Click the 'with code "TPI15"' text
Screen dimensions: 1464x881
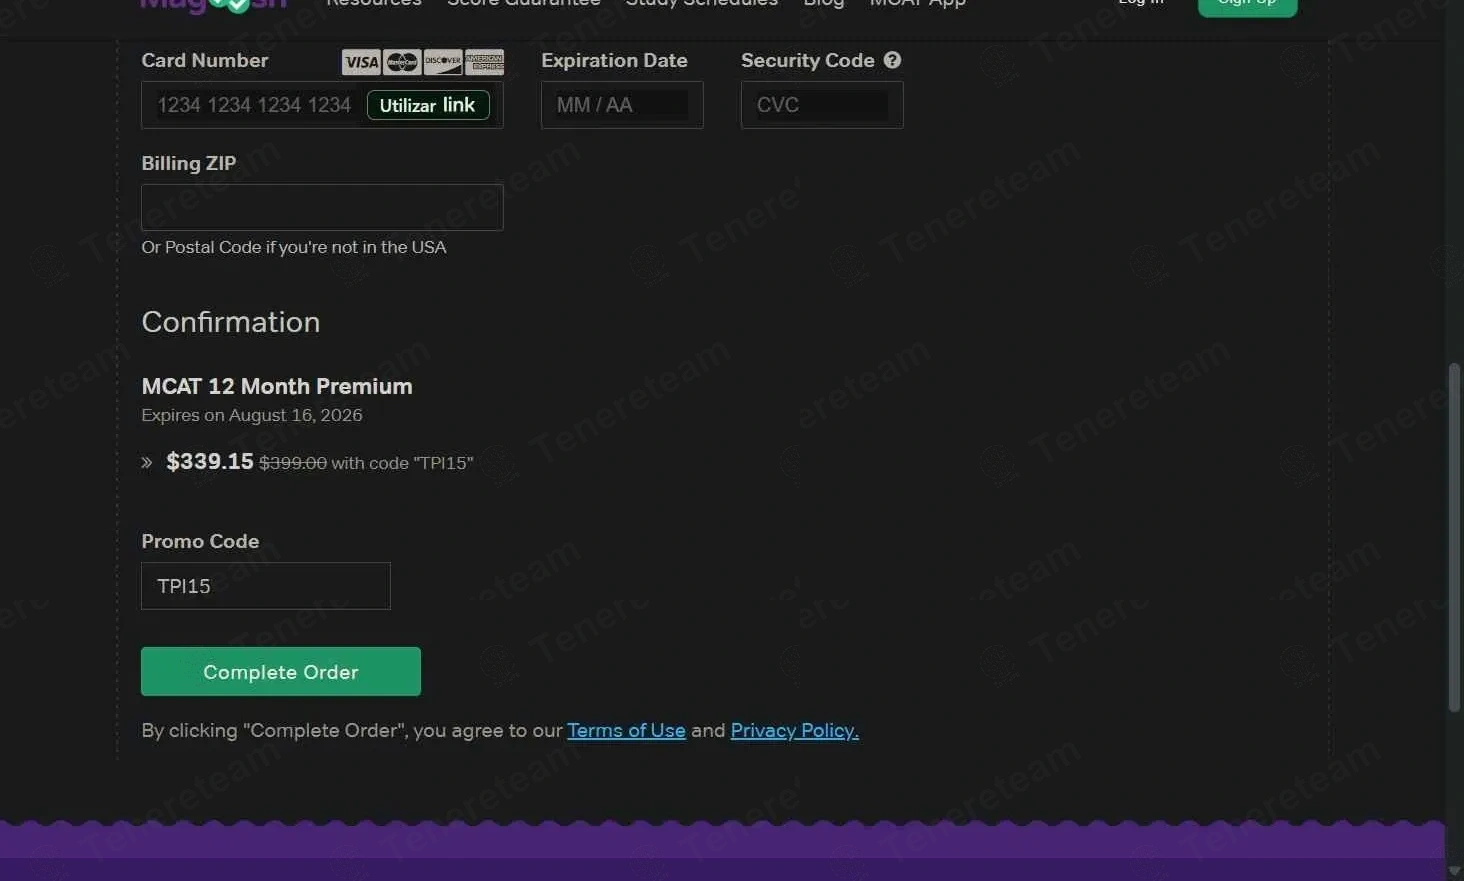pos(402,463)
